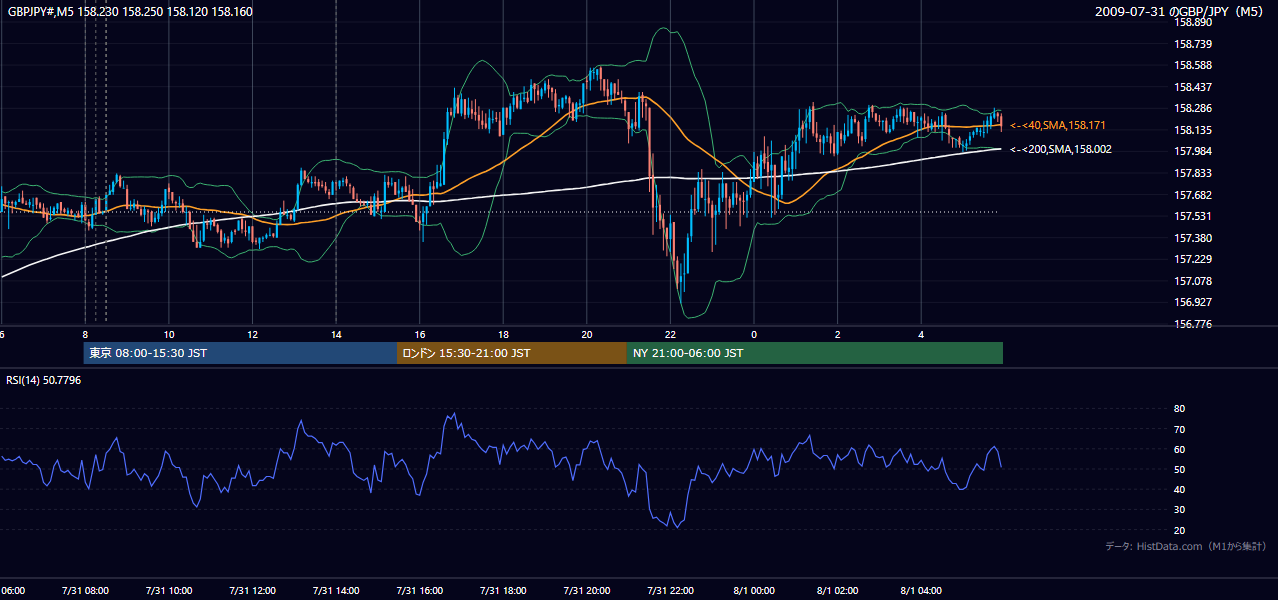Viewport: 1278px width, 600px height.
Task: Click the 7/31 10:00 bottom time label
Action: point(169,591)
